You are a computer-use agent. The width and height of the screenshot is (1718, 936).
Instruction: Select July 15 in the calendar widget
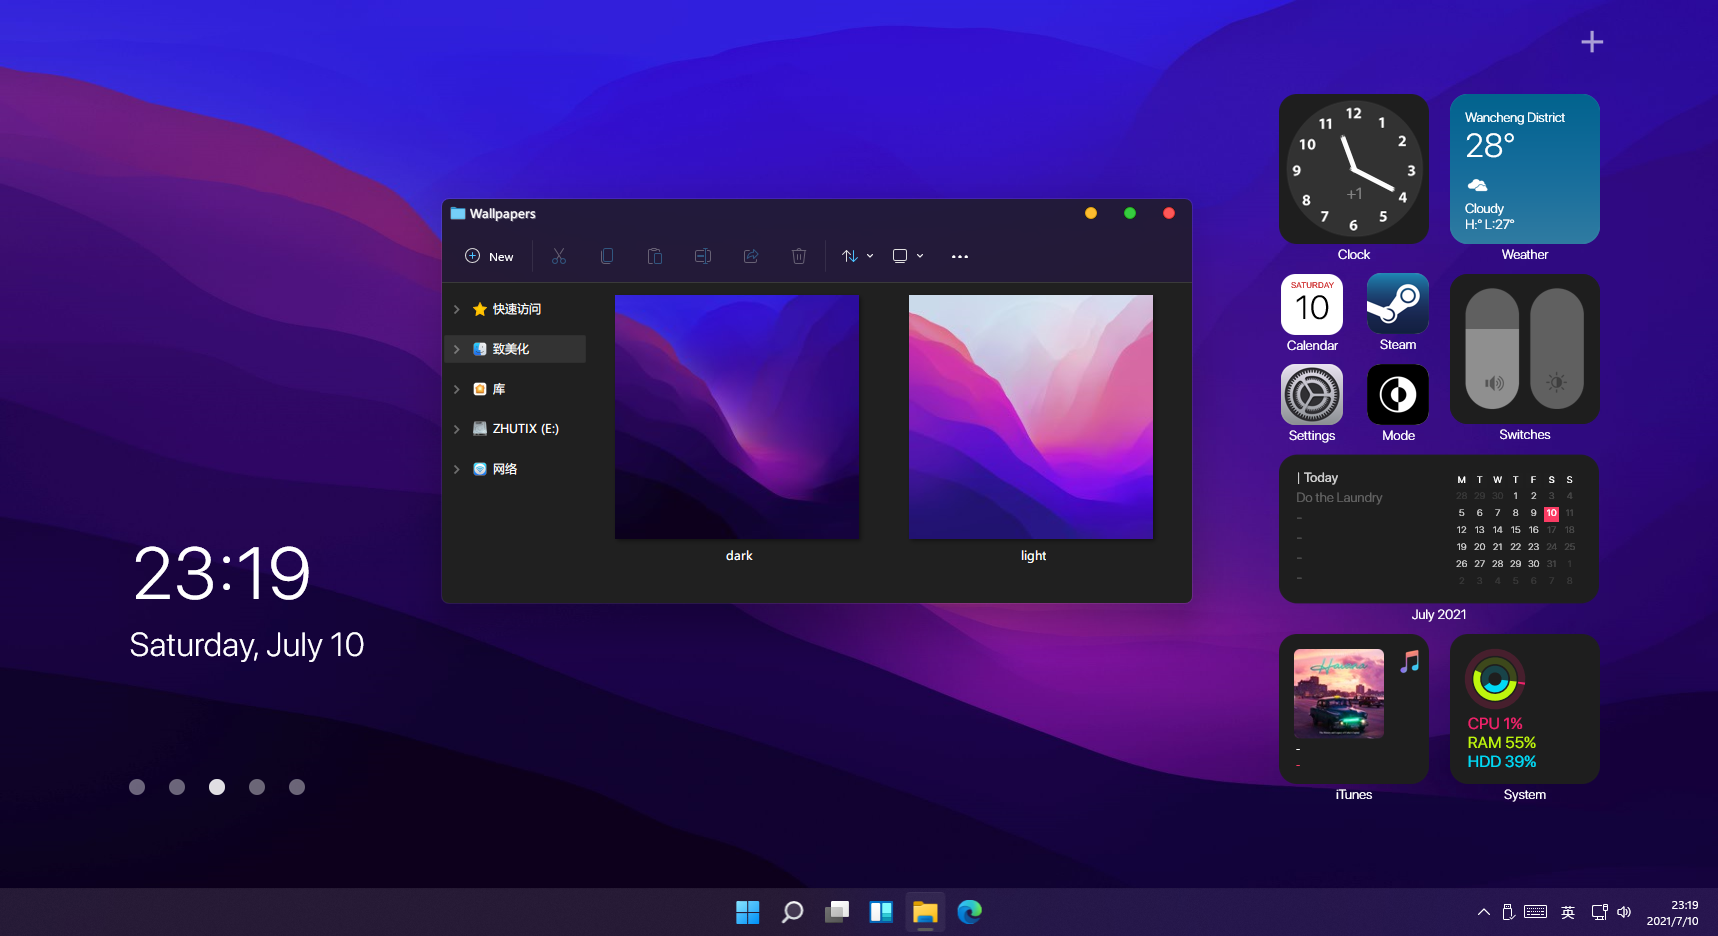(x=1516, y=530)
